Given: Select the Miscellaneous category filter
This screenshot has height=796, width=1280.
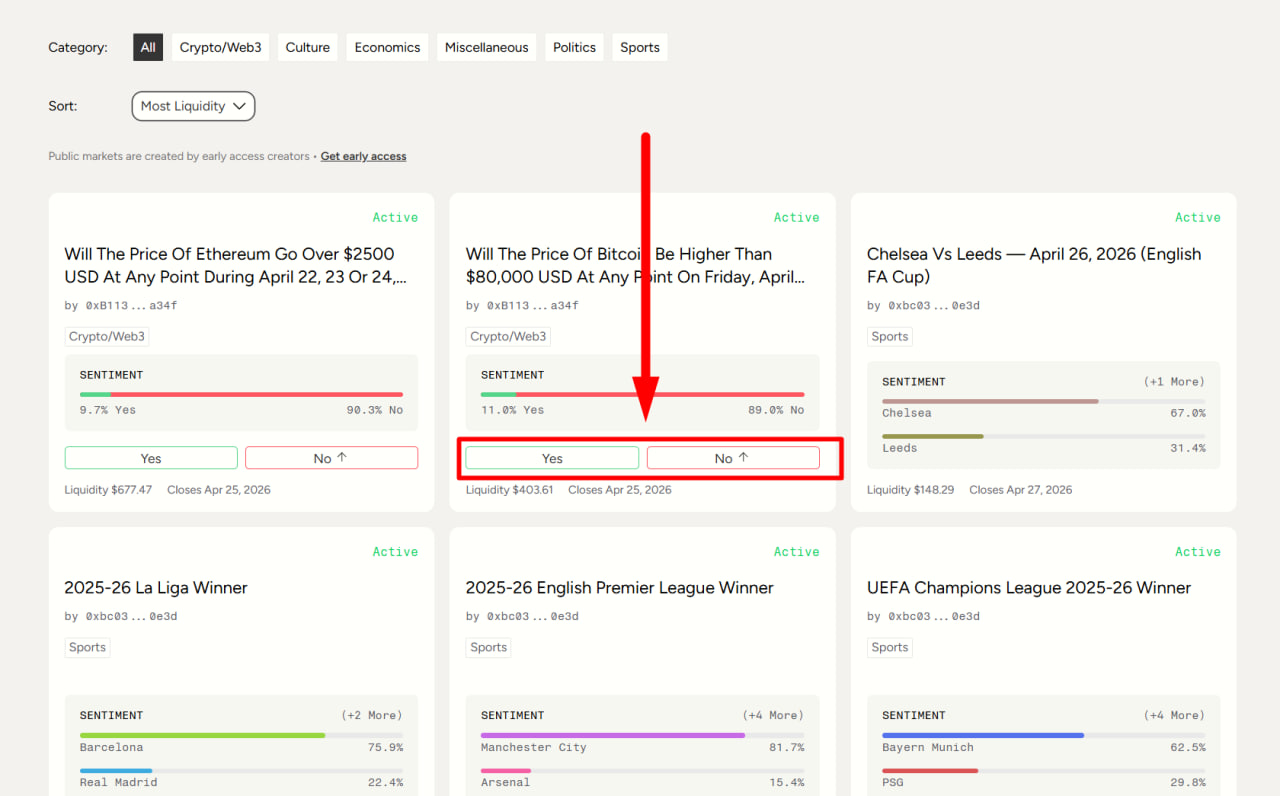Looking at the screenshot, I should [x=486, y=47].
